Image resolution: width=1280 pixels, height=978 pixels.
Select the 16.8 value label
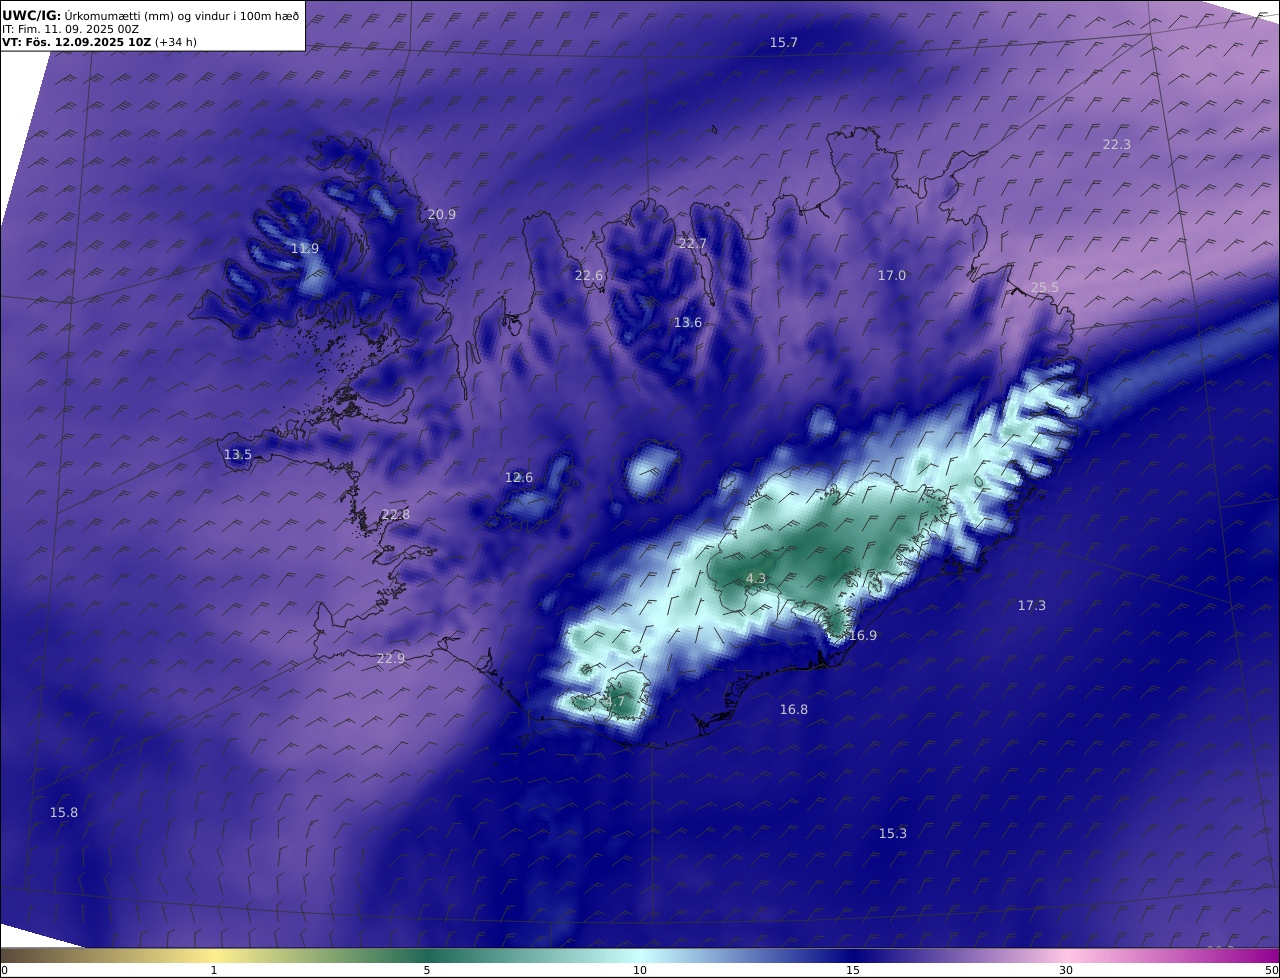(793, 709)
